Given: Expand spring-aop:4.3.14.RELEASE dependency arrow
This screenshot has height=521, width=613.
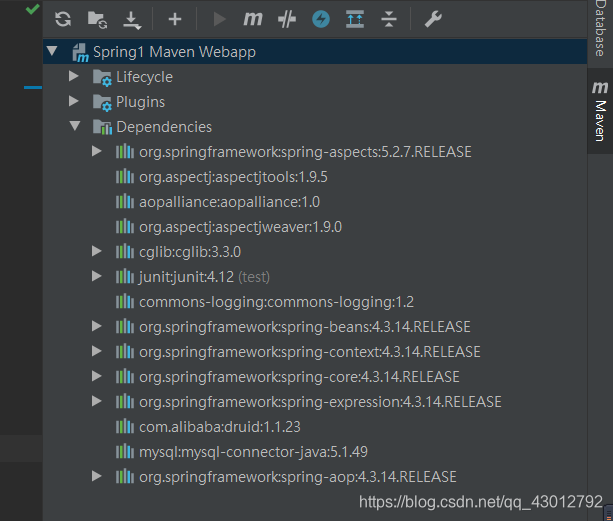Looking at the screenshot, I should tap(97, 476).
